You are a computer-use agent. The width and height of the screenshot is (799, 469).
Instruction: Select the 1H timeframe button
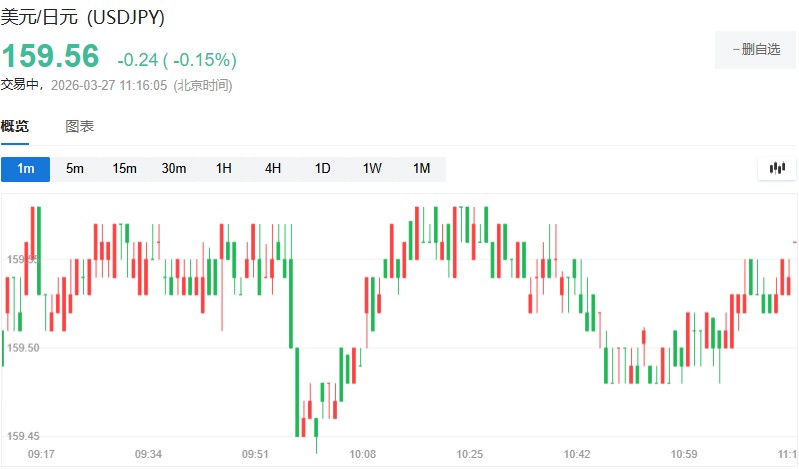click(x=224, y=168)
